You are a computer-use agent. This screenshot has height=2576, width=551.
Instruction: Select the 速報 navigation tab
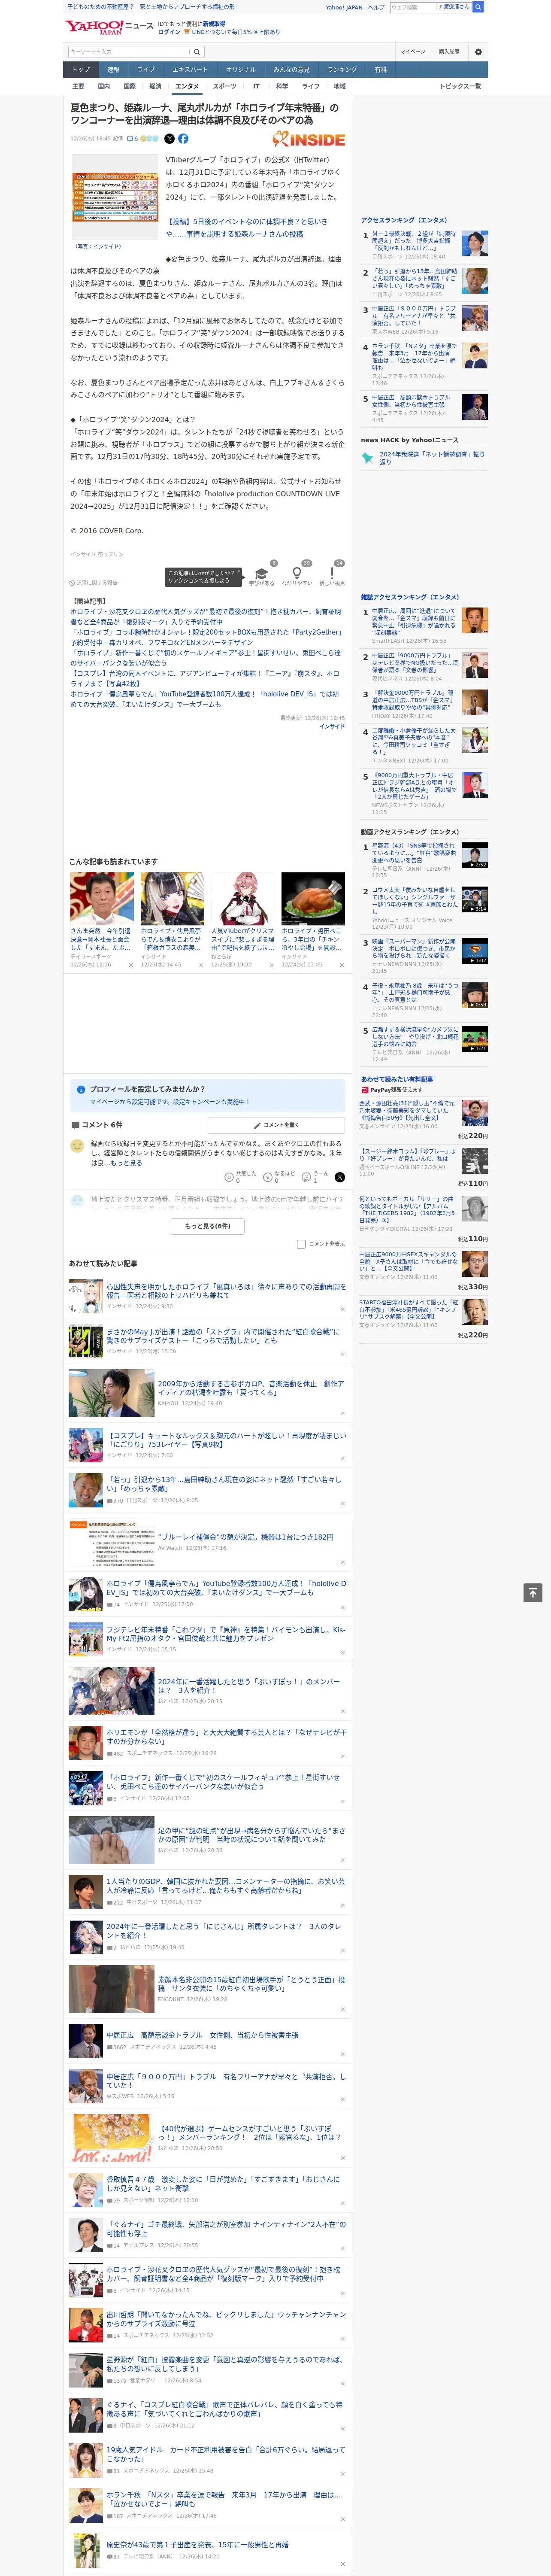(x=113, y=70)
